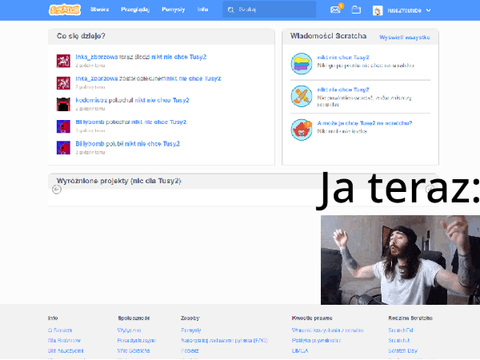Open the Stwórz menu item
This screenshot has width=480, height=360.
(x=99, y=9)
